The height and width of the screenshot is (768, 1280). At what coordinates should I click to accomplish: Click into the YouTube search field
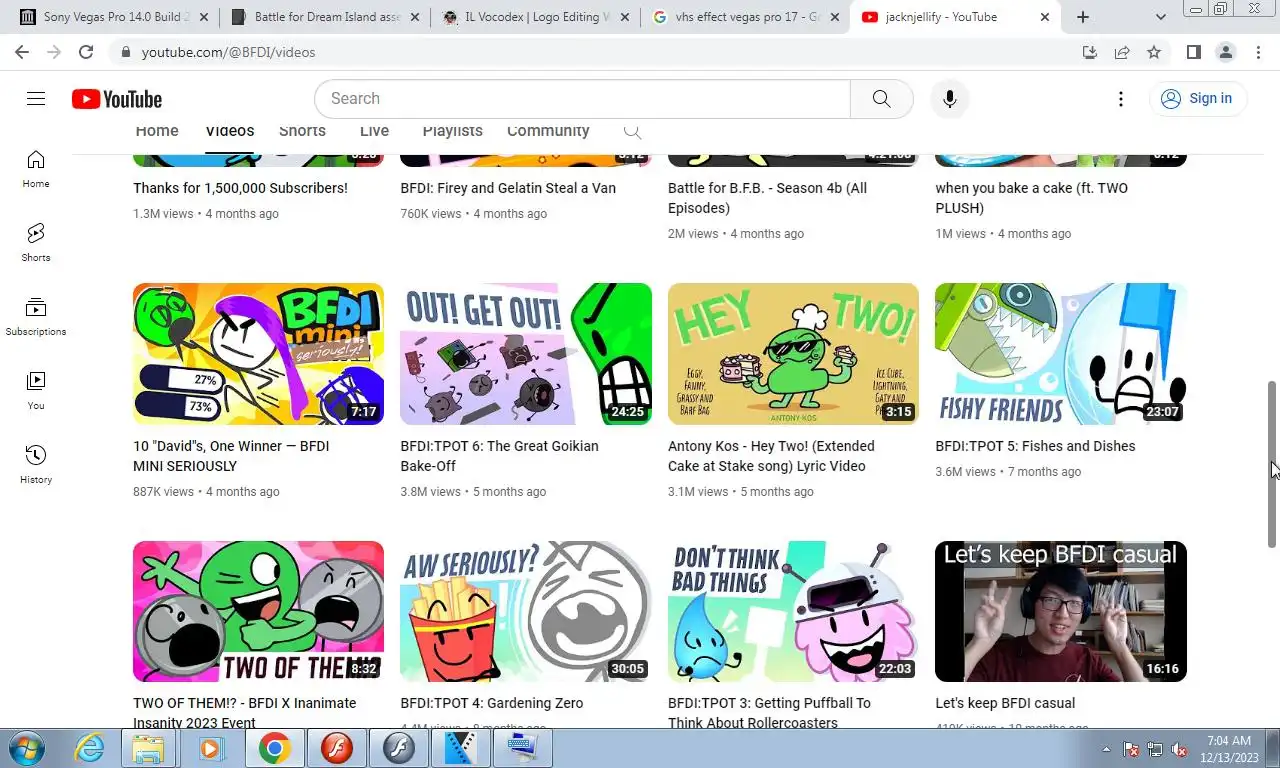(582, 98)
